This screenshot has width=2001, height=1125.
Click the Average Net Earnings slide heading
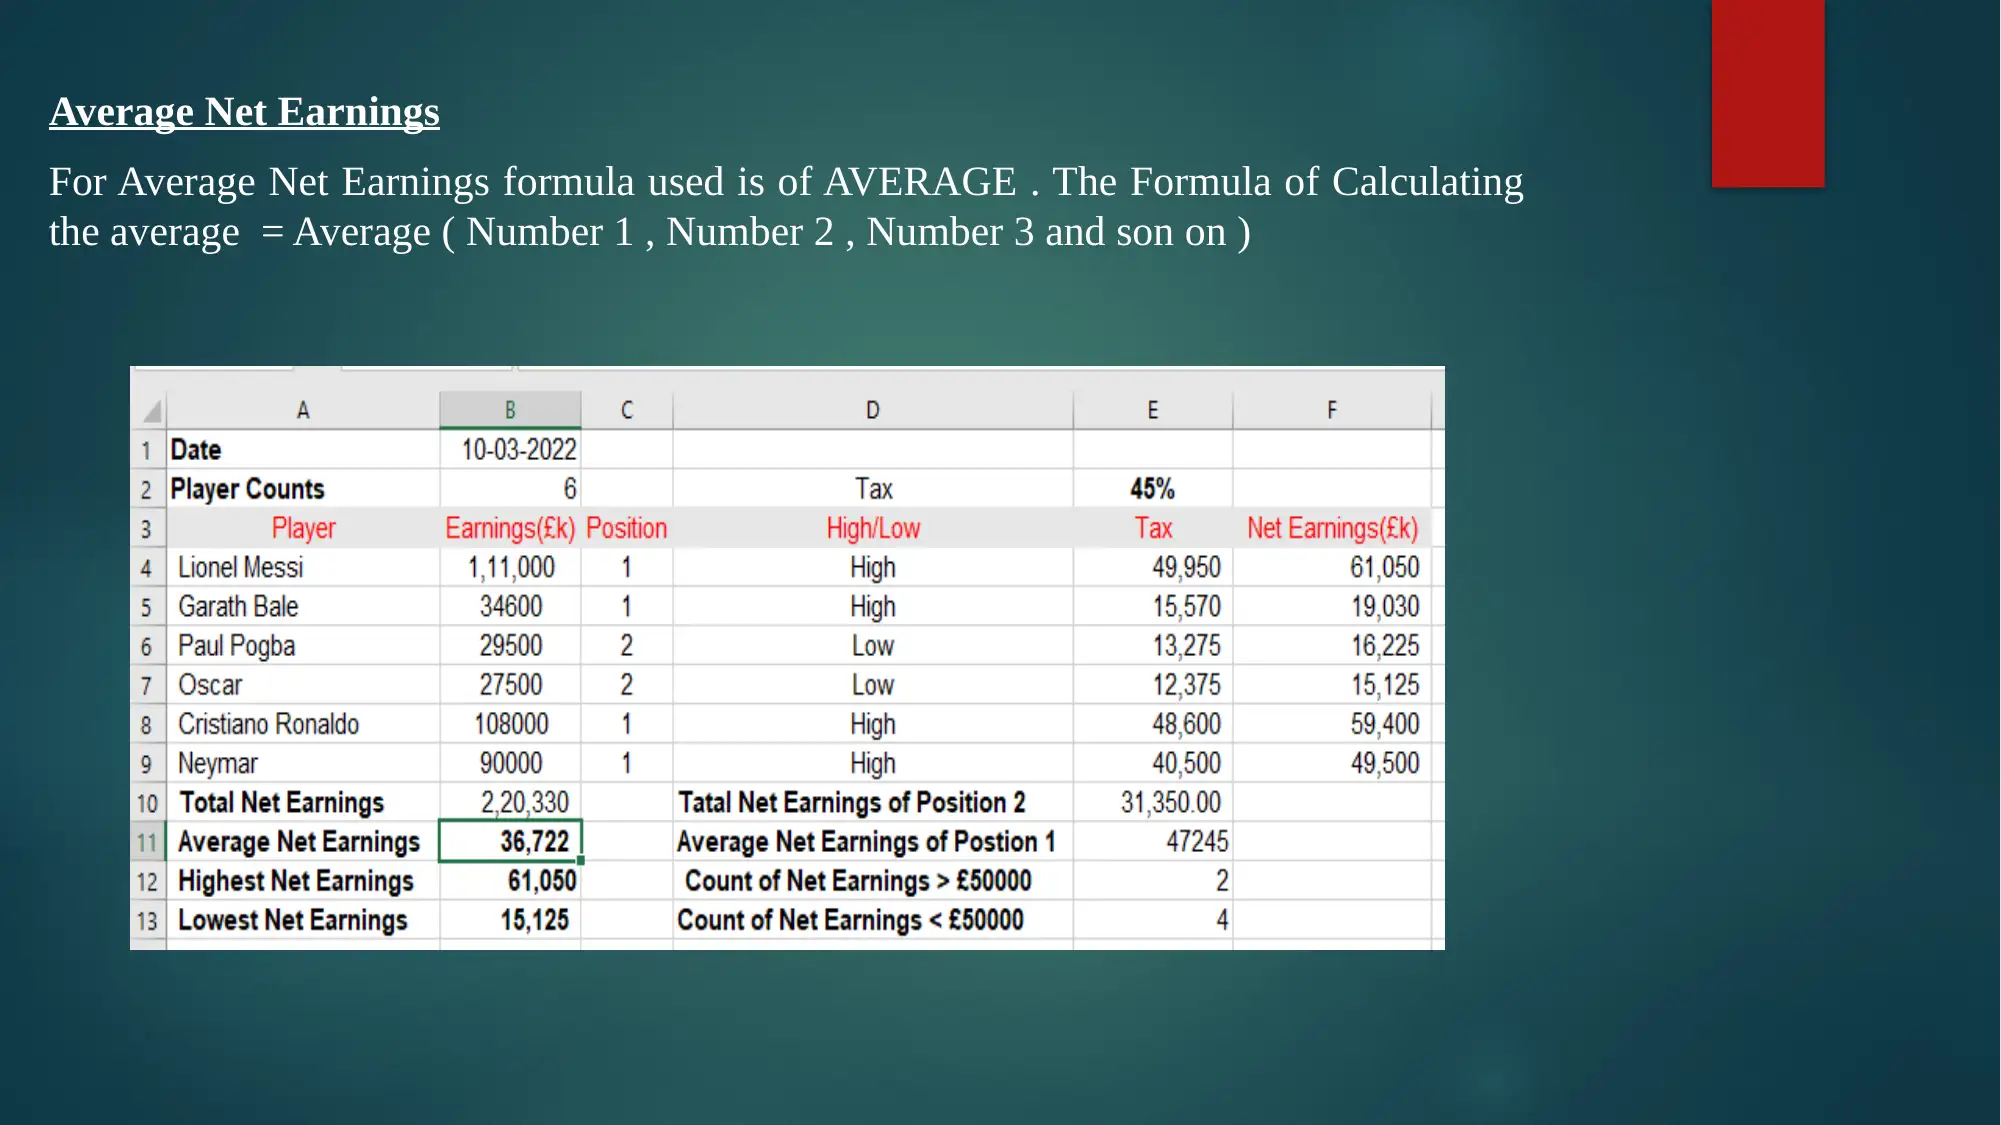[x=244, y=112]
